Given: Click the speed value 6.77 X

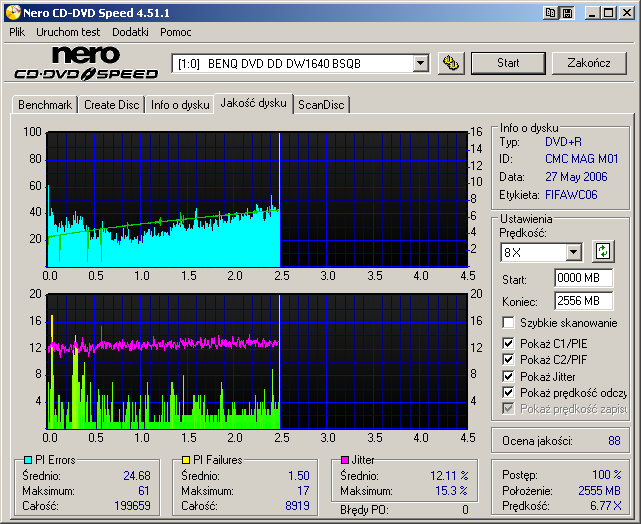Looking at the screenshot, I should pos(605,506).
